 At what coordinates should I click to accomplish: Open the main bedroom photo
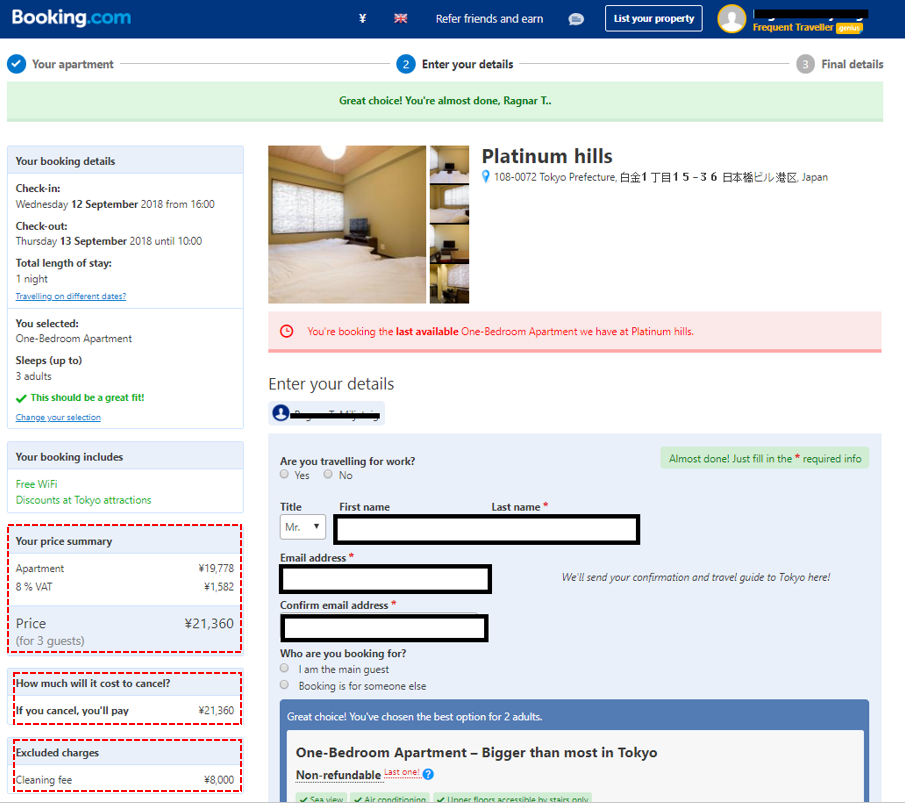347,224
